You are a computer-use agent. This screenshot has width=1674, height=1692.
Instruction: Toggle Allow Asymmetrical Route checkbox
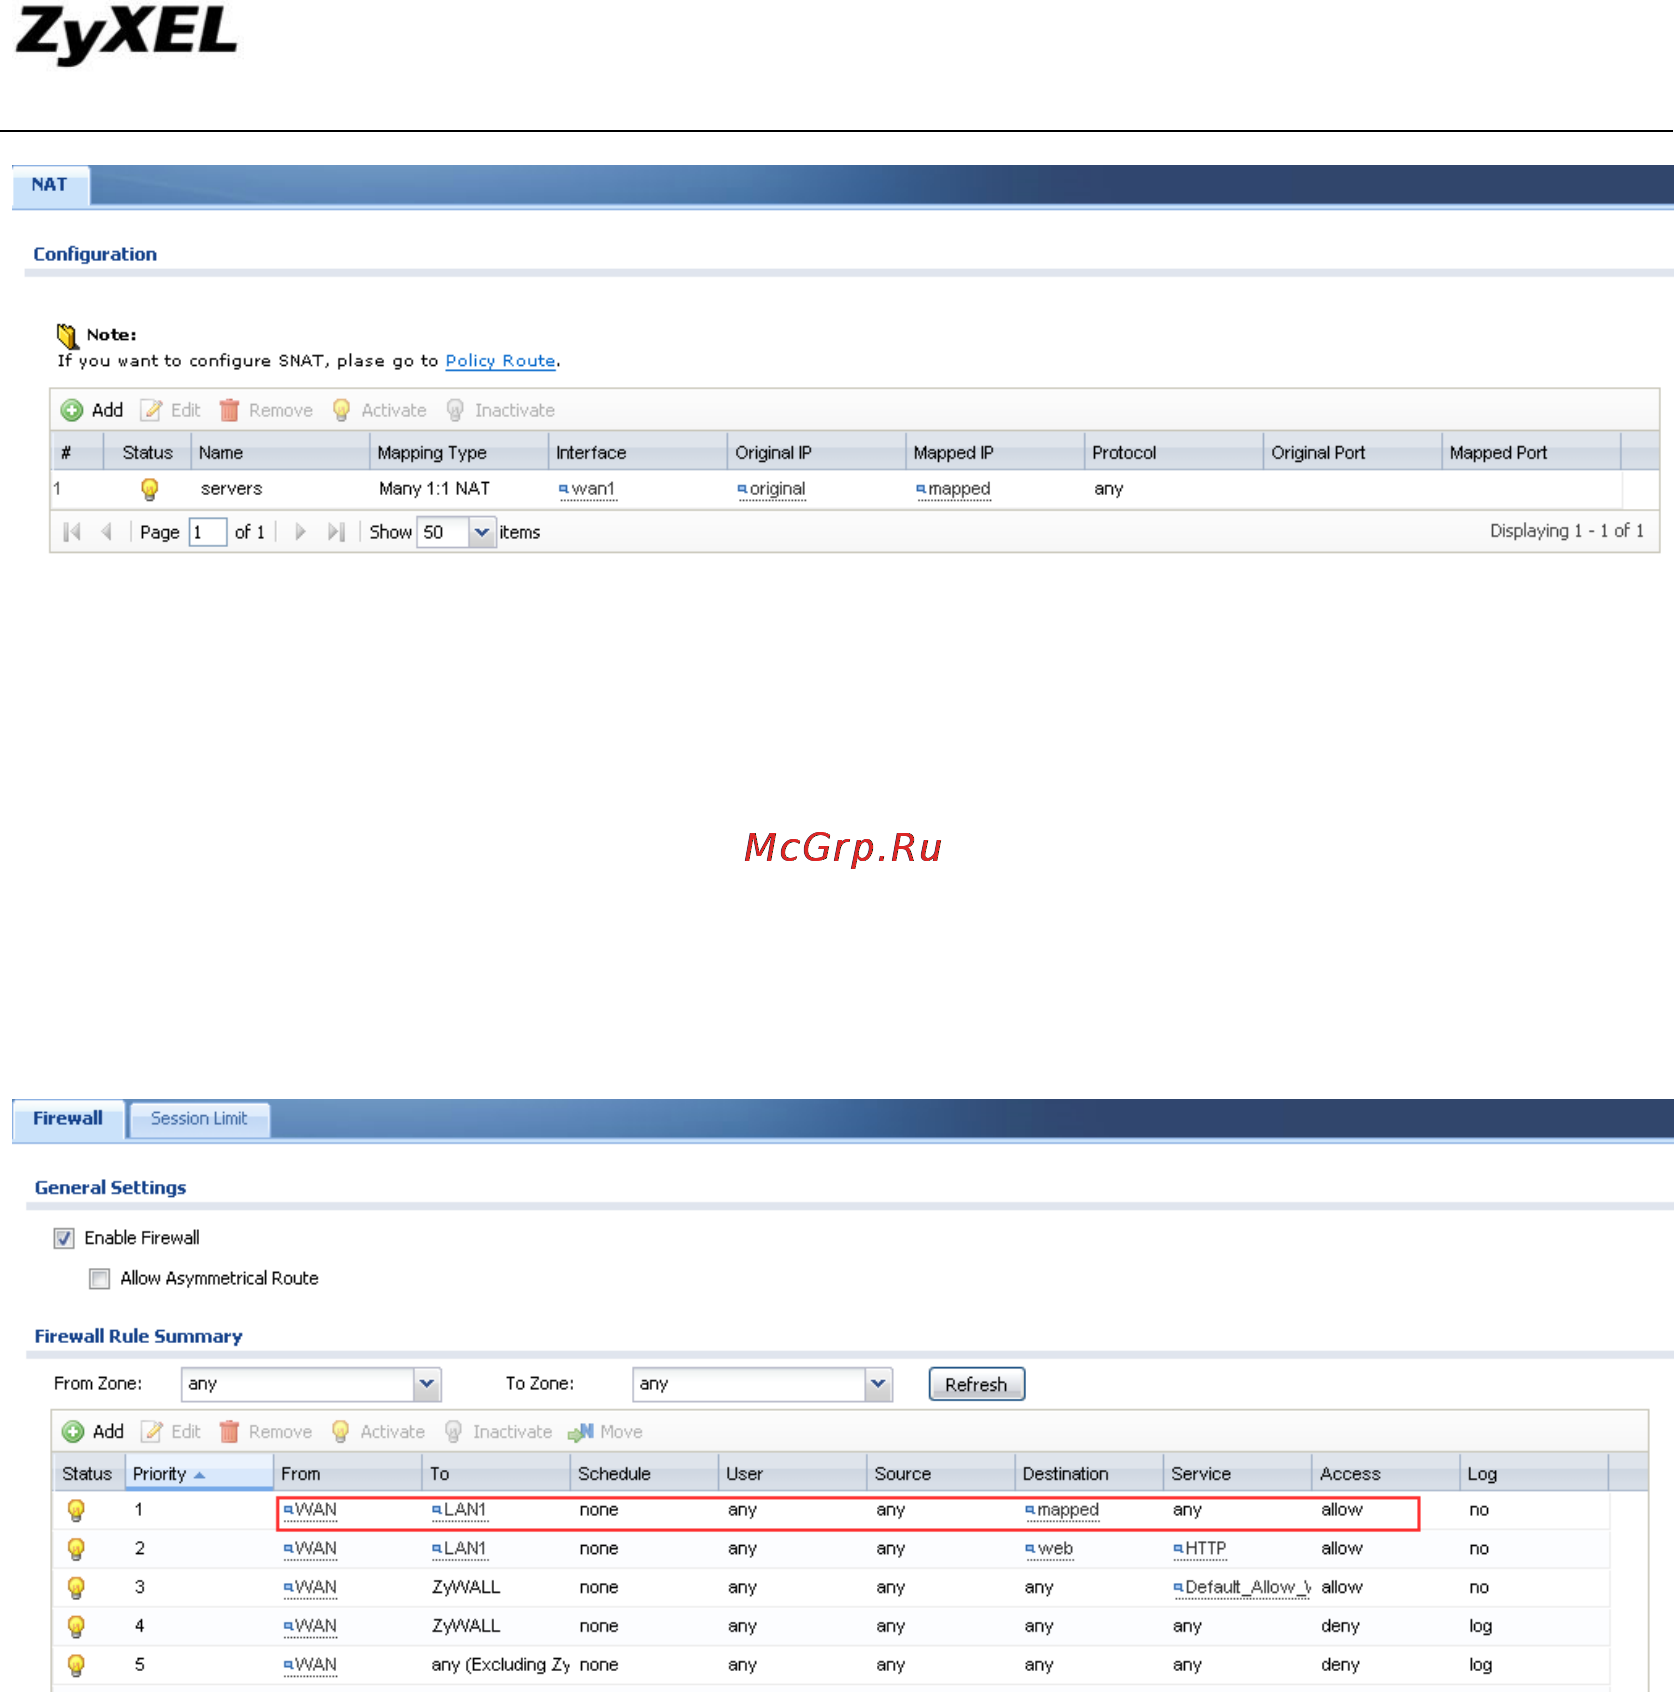(99, 1279)
